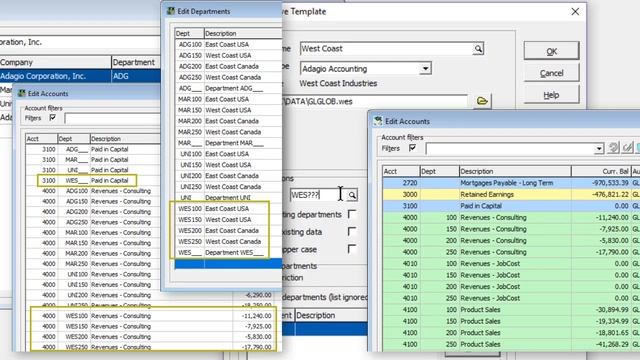Close the Template dialog with the X
The width and height of the screenshot is (640, 360).
(575, 11)
